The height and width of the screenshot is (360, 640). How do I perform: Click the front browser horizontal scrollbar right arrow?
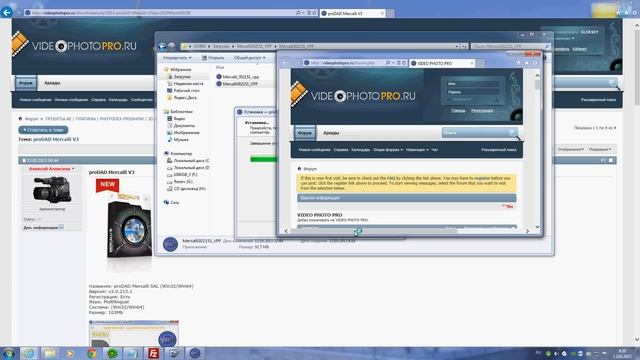pyautogui.click(x=527, y=231)
